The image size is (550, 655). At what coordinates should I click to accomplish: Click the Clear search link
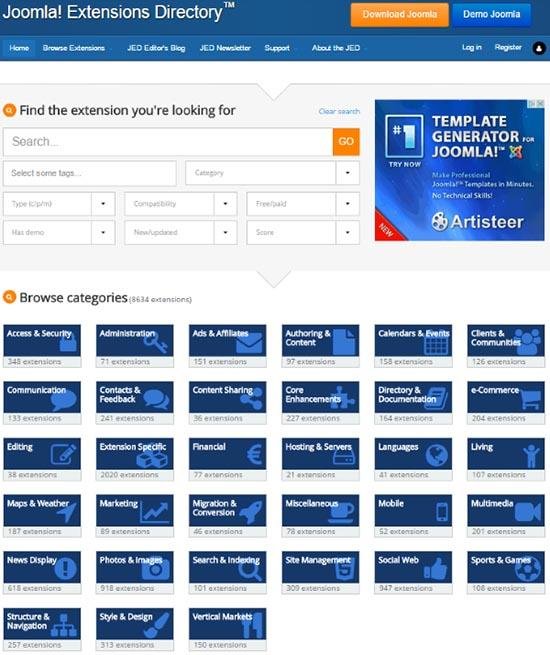click(x=339, y=112)
